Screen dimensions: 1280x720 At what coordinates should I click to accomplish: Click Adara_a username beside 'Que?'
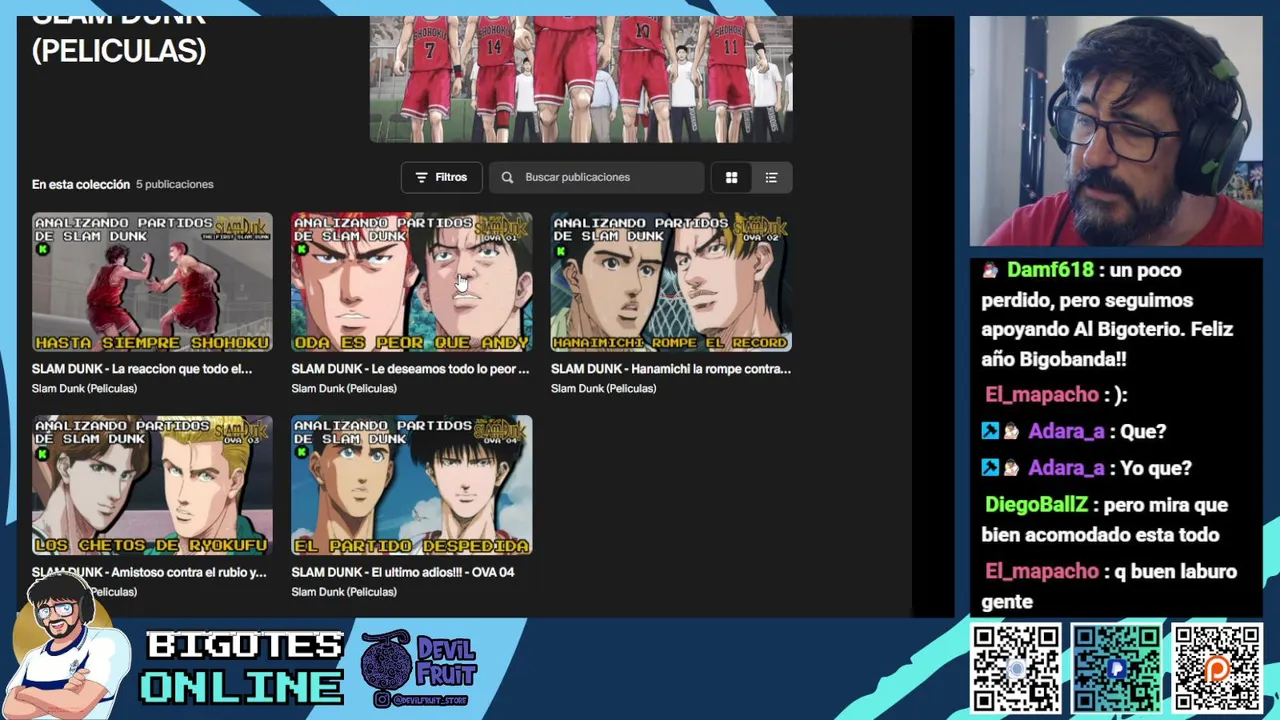[x=1066, y=432]
